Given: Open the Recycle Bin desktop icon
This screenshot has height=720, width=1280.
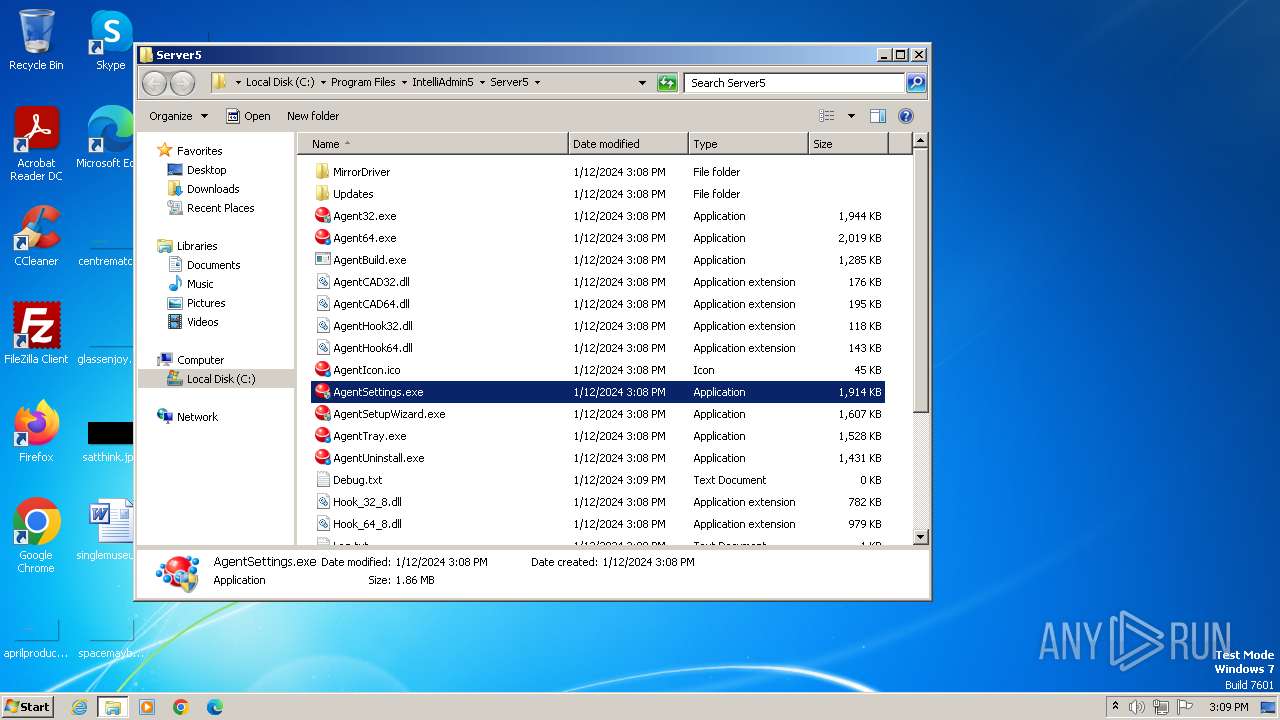Looking at the screenshot, I should click(x=36, y=40).
